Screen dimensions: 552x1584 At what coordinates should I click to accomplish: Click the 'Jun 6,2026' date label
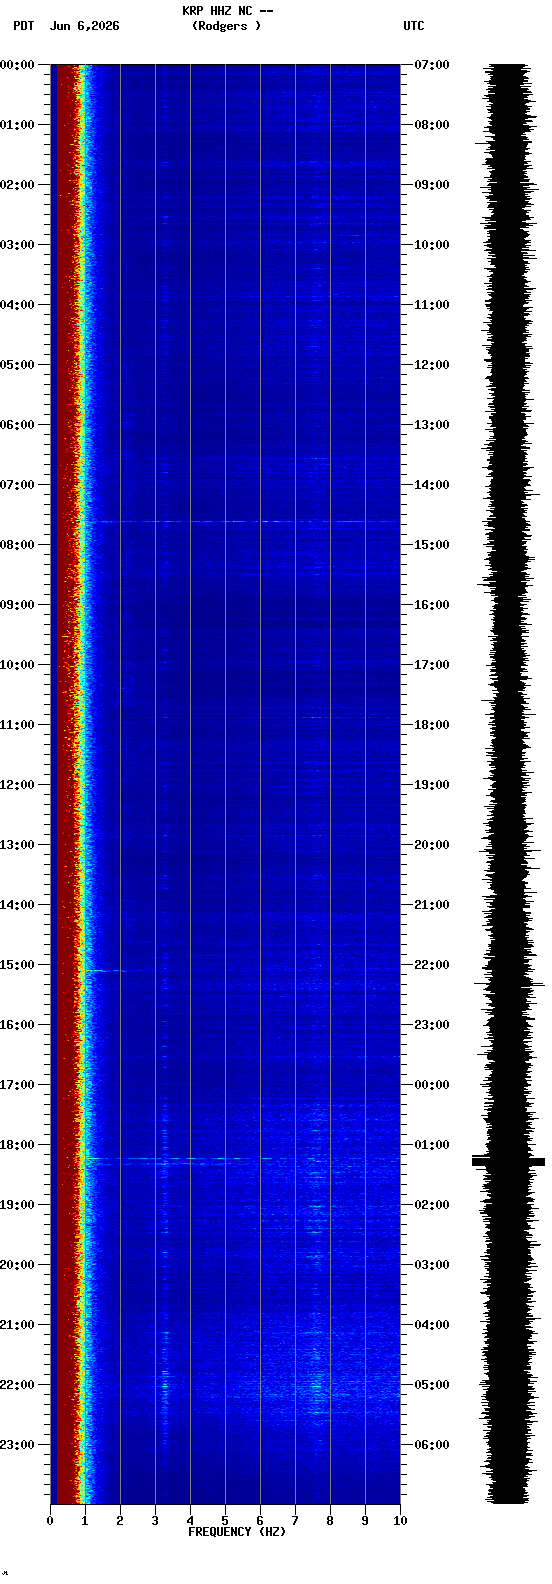[84, 26]
